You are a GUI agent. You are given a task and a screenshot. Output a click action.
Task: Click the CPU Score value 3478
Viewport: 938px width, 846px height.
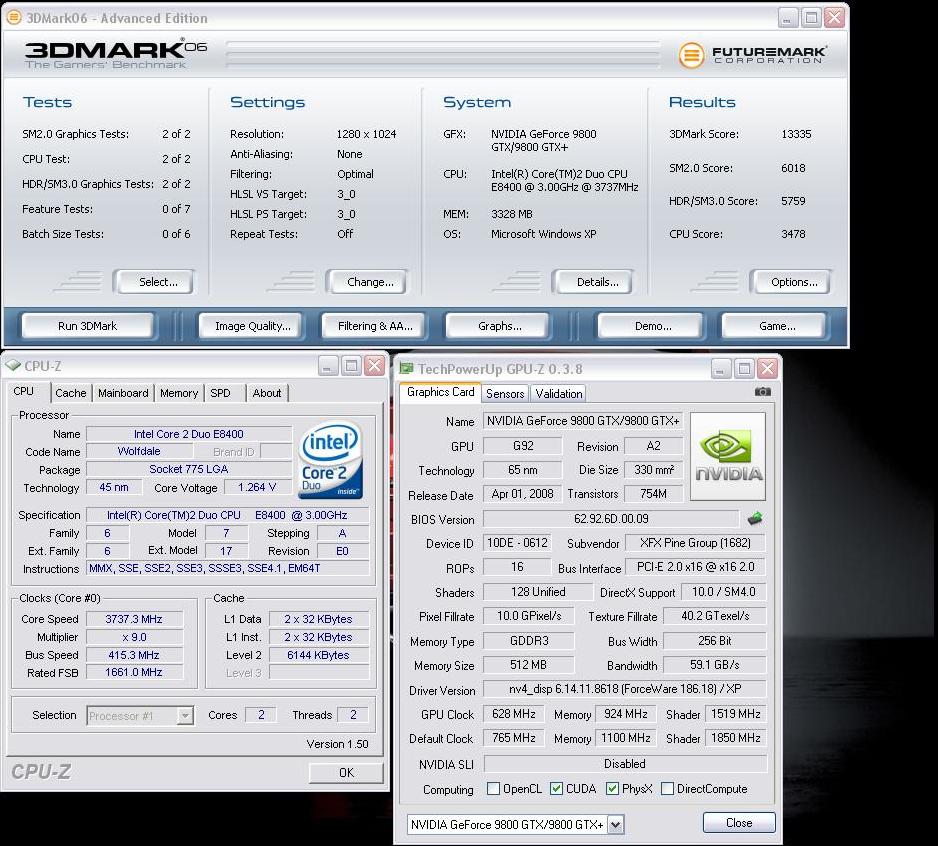(793, 234)
